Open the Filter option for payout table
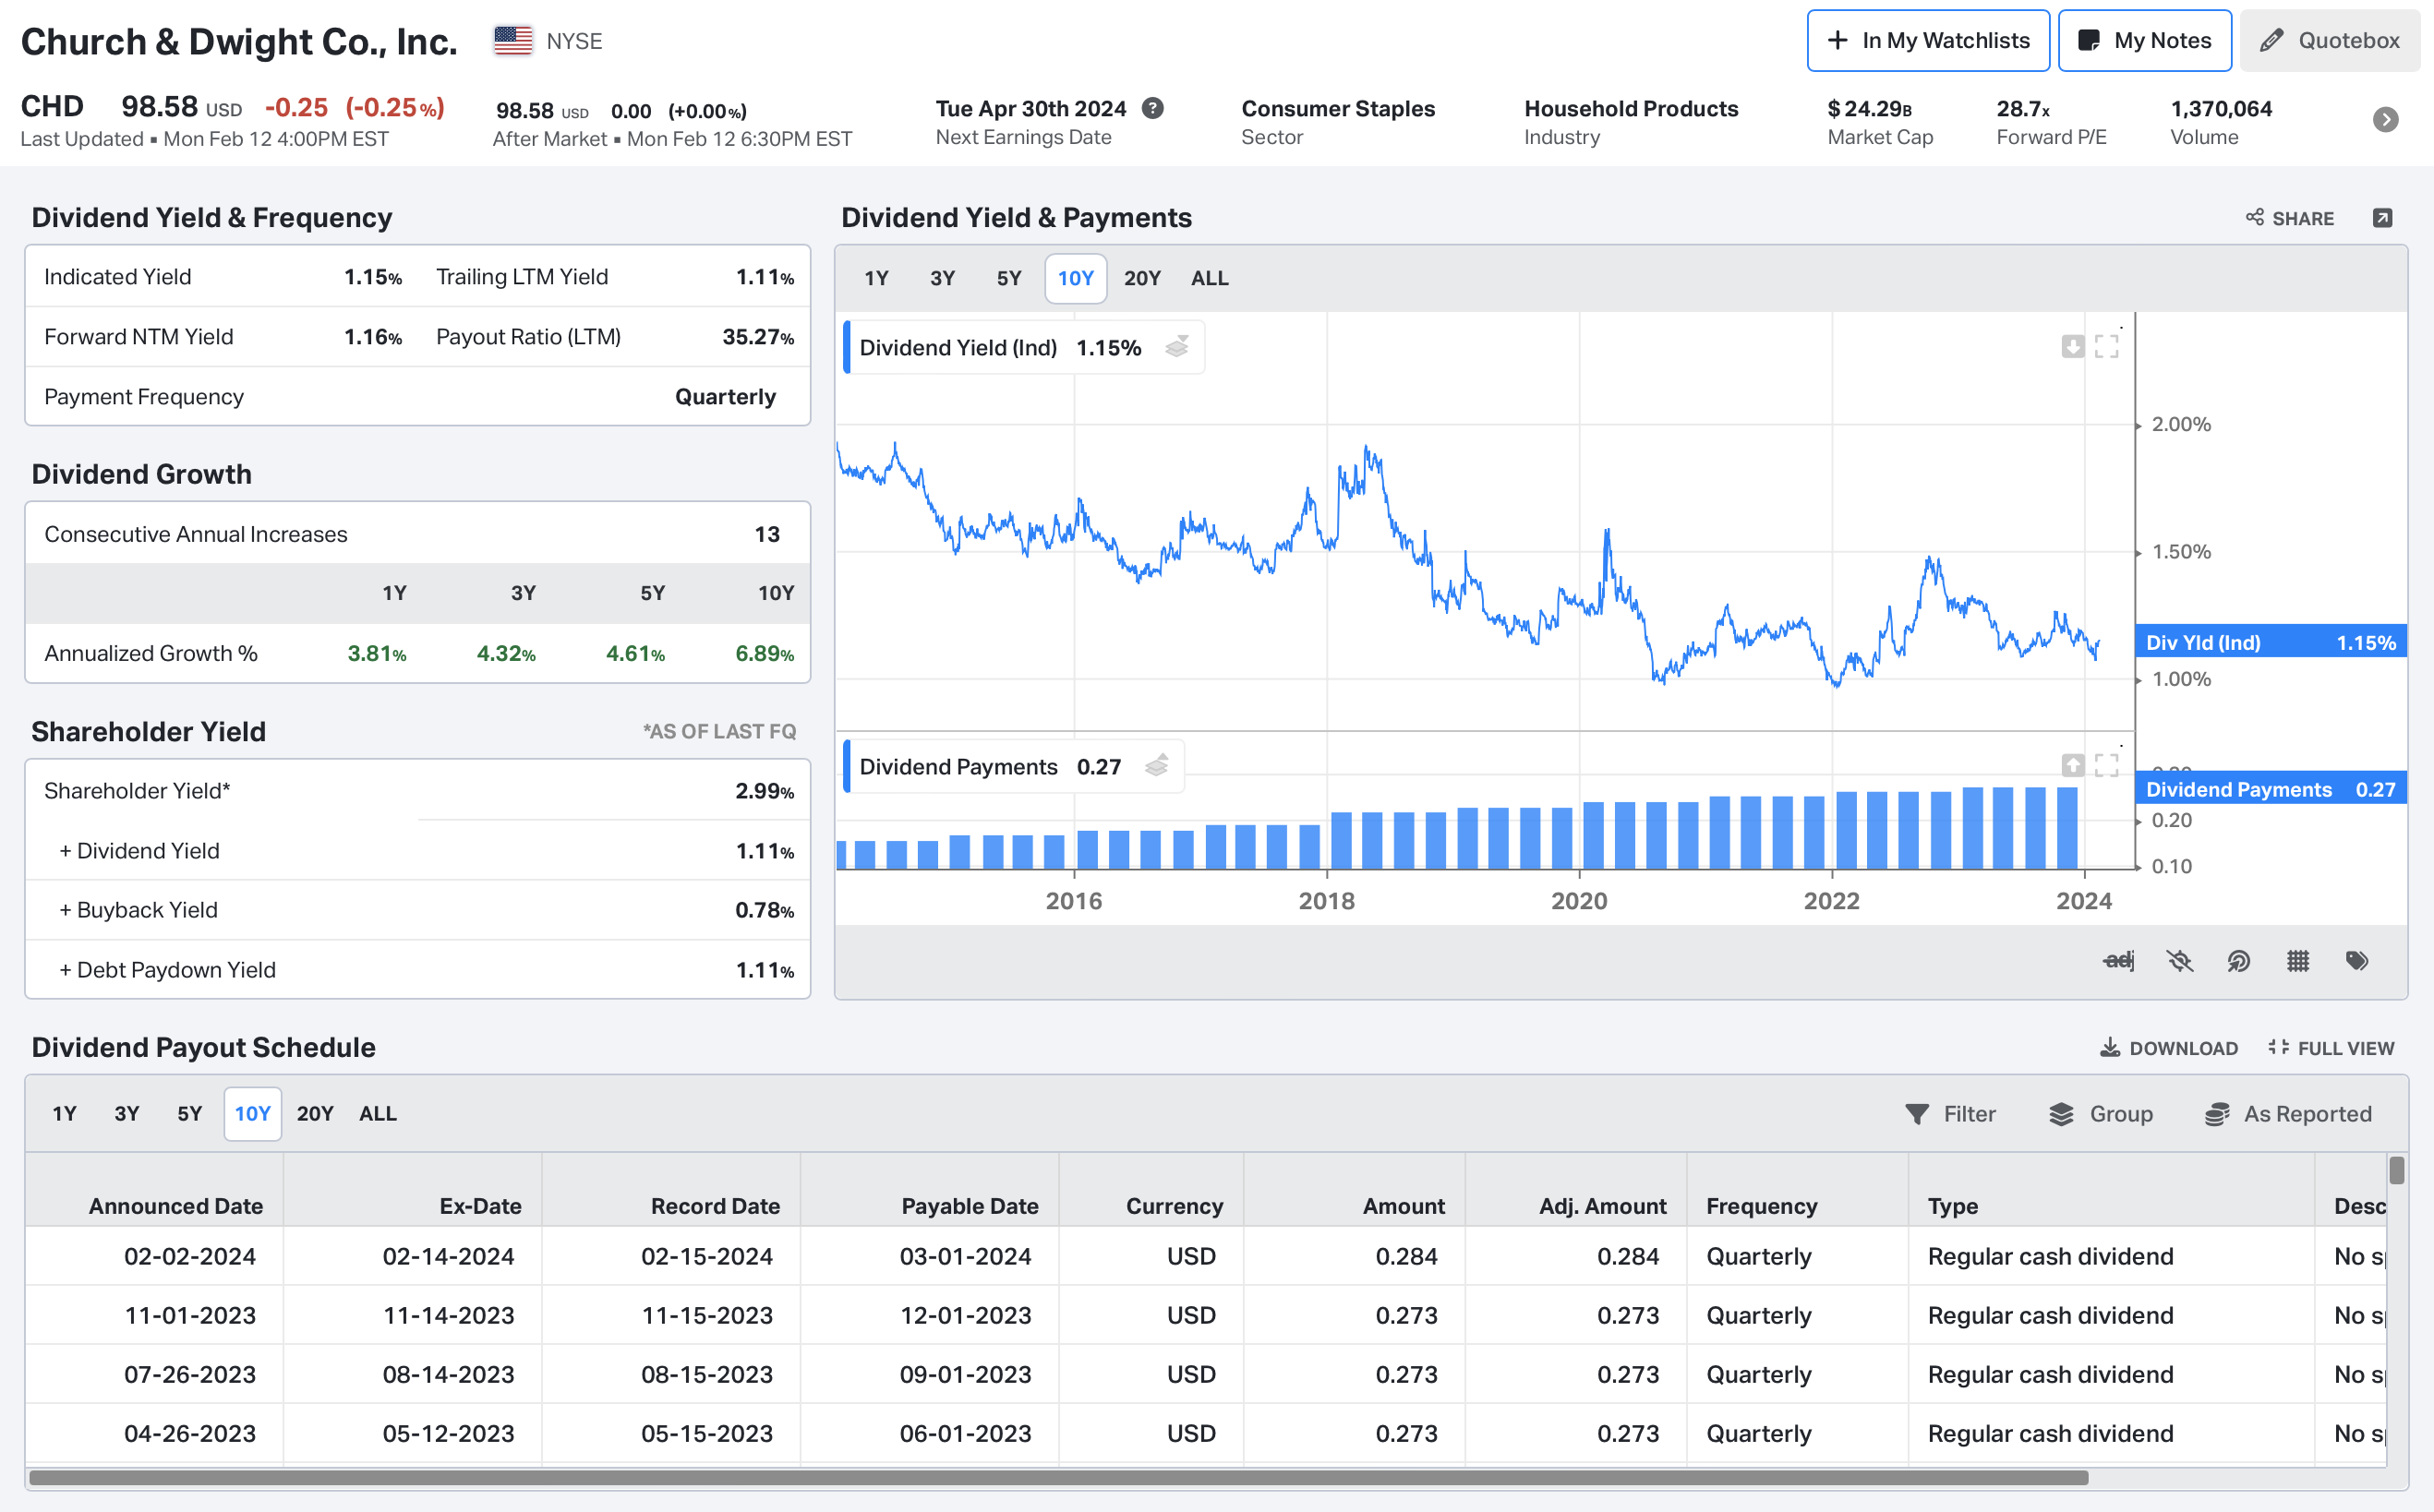This screenshot has width=2434, height=1512. 1950,1114
